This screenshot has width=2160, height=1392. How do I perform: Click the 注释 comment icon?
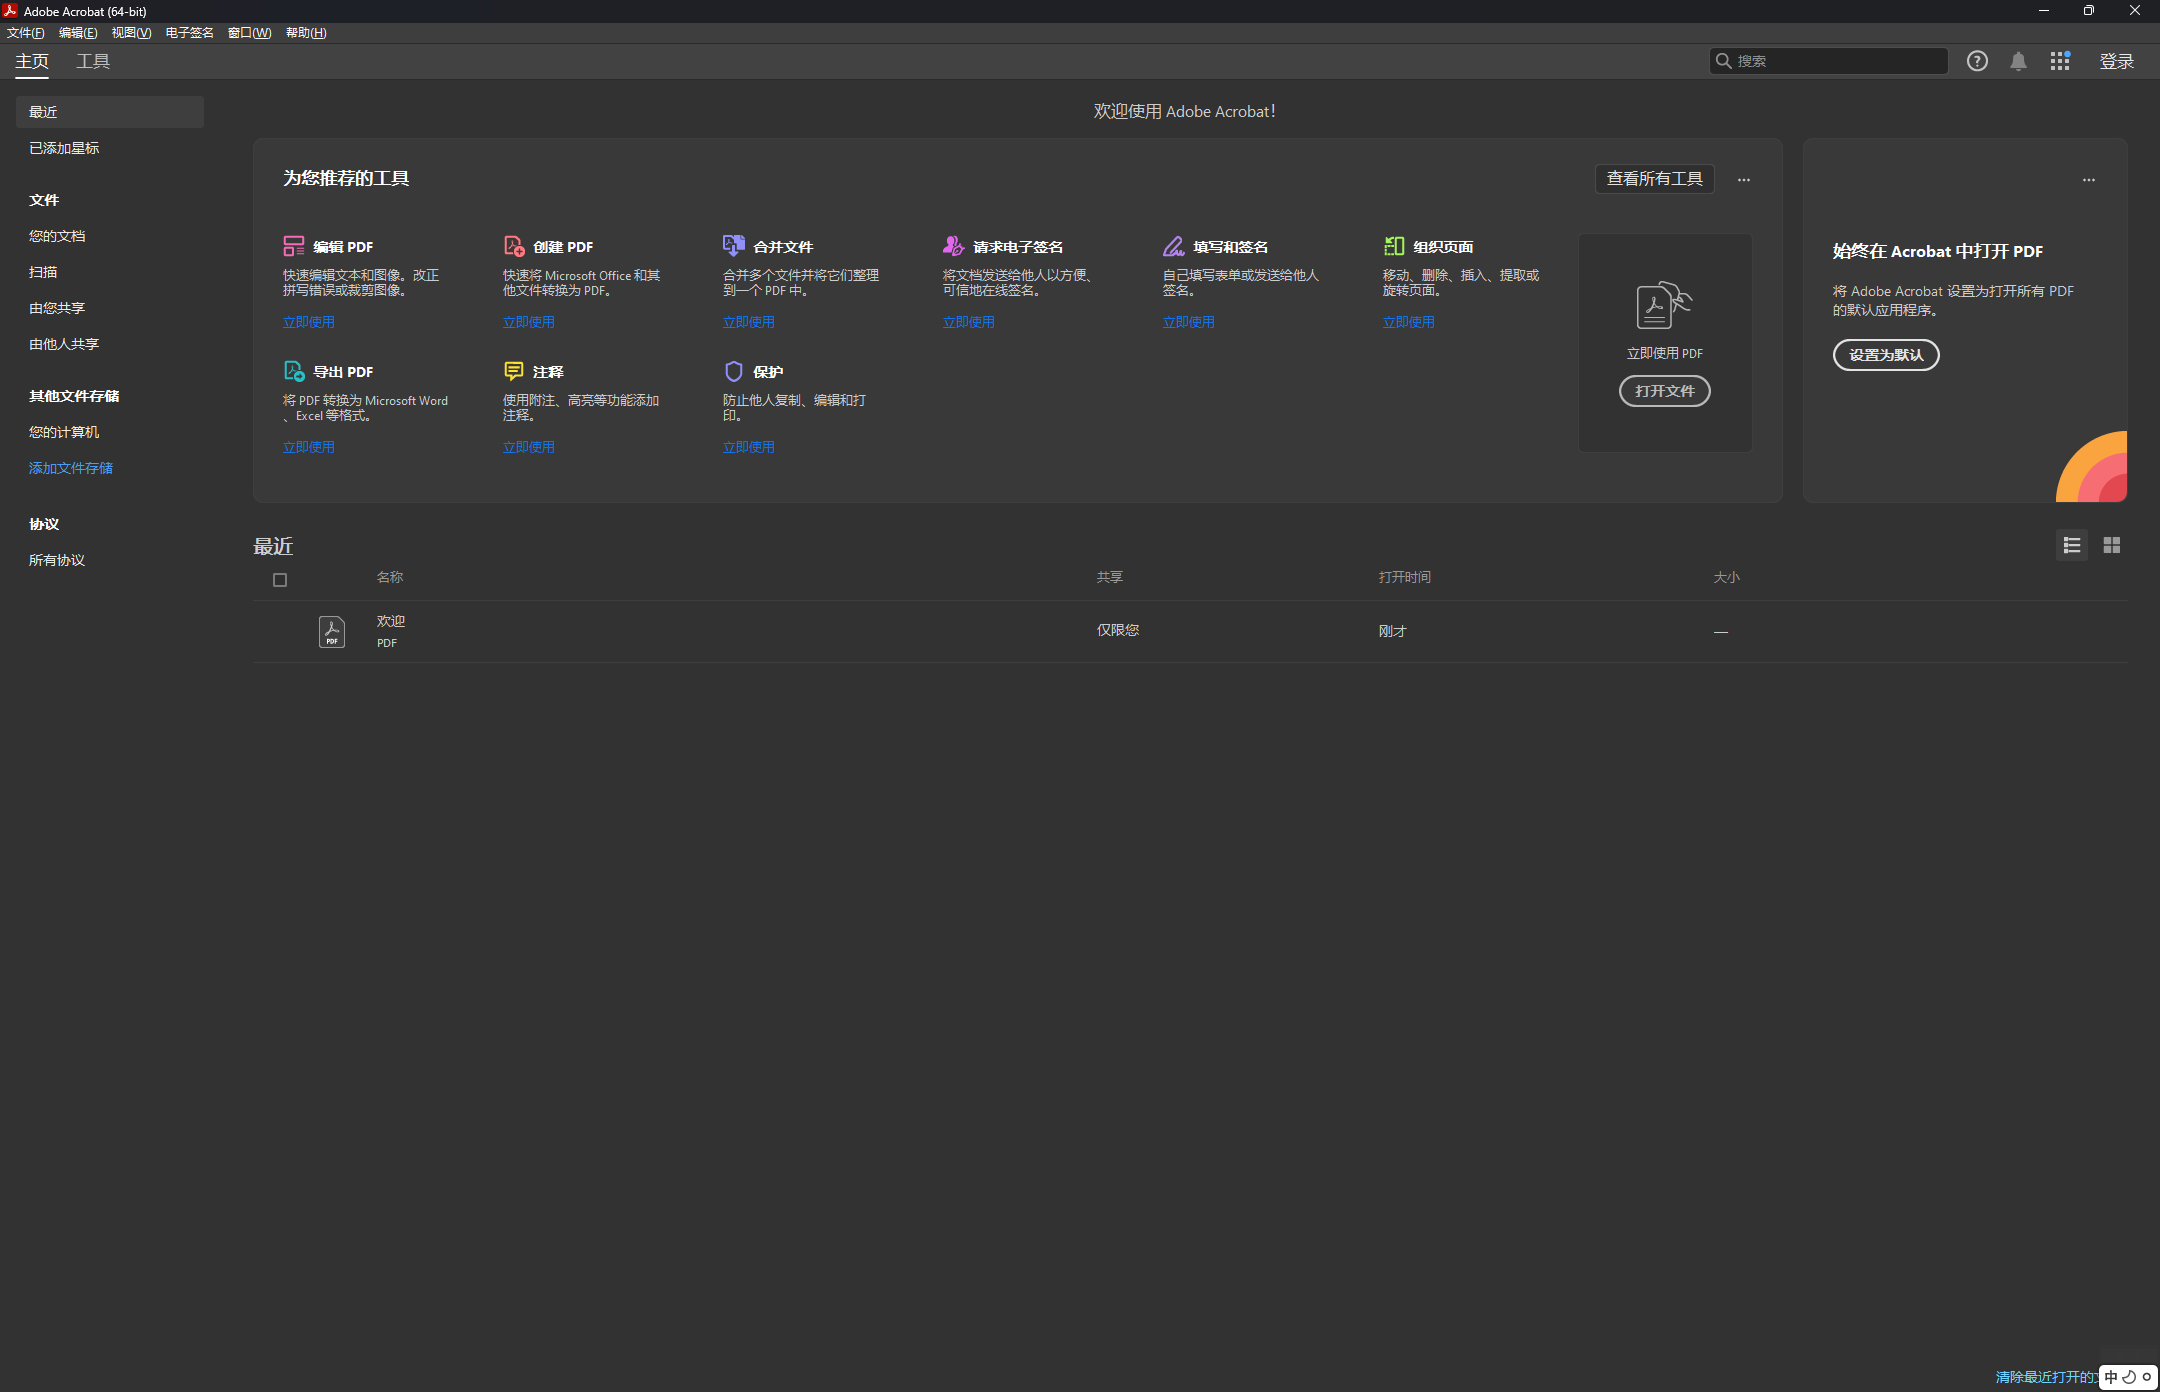(x=513, y=371)
